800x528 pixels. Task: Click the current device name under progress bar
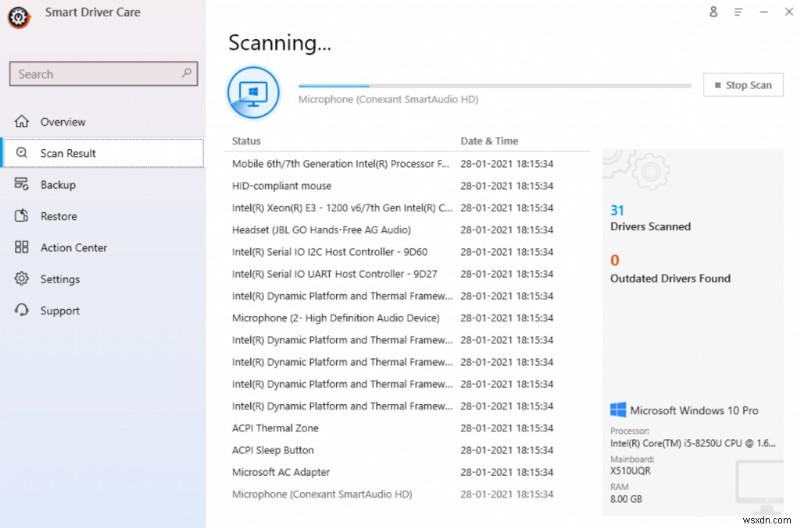coord(388,99)
